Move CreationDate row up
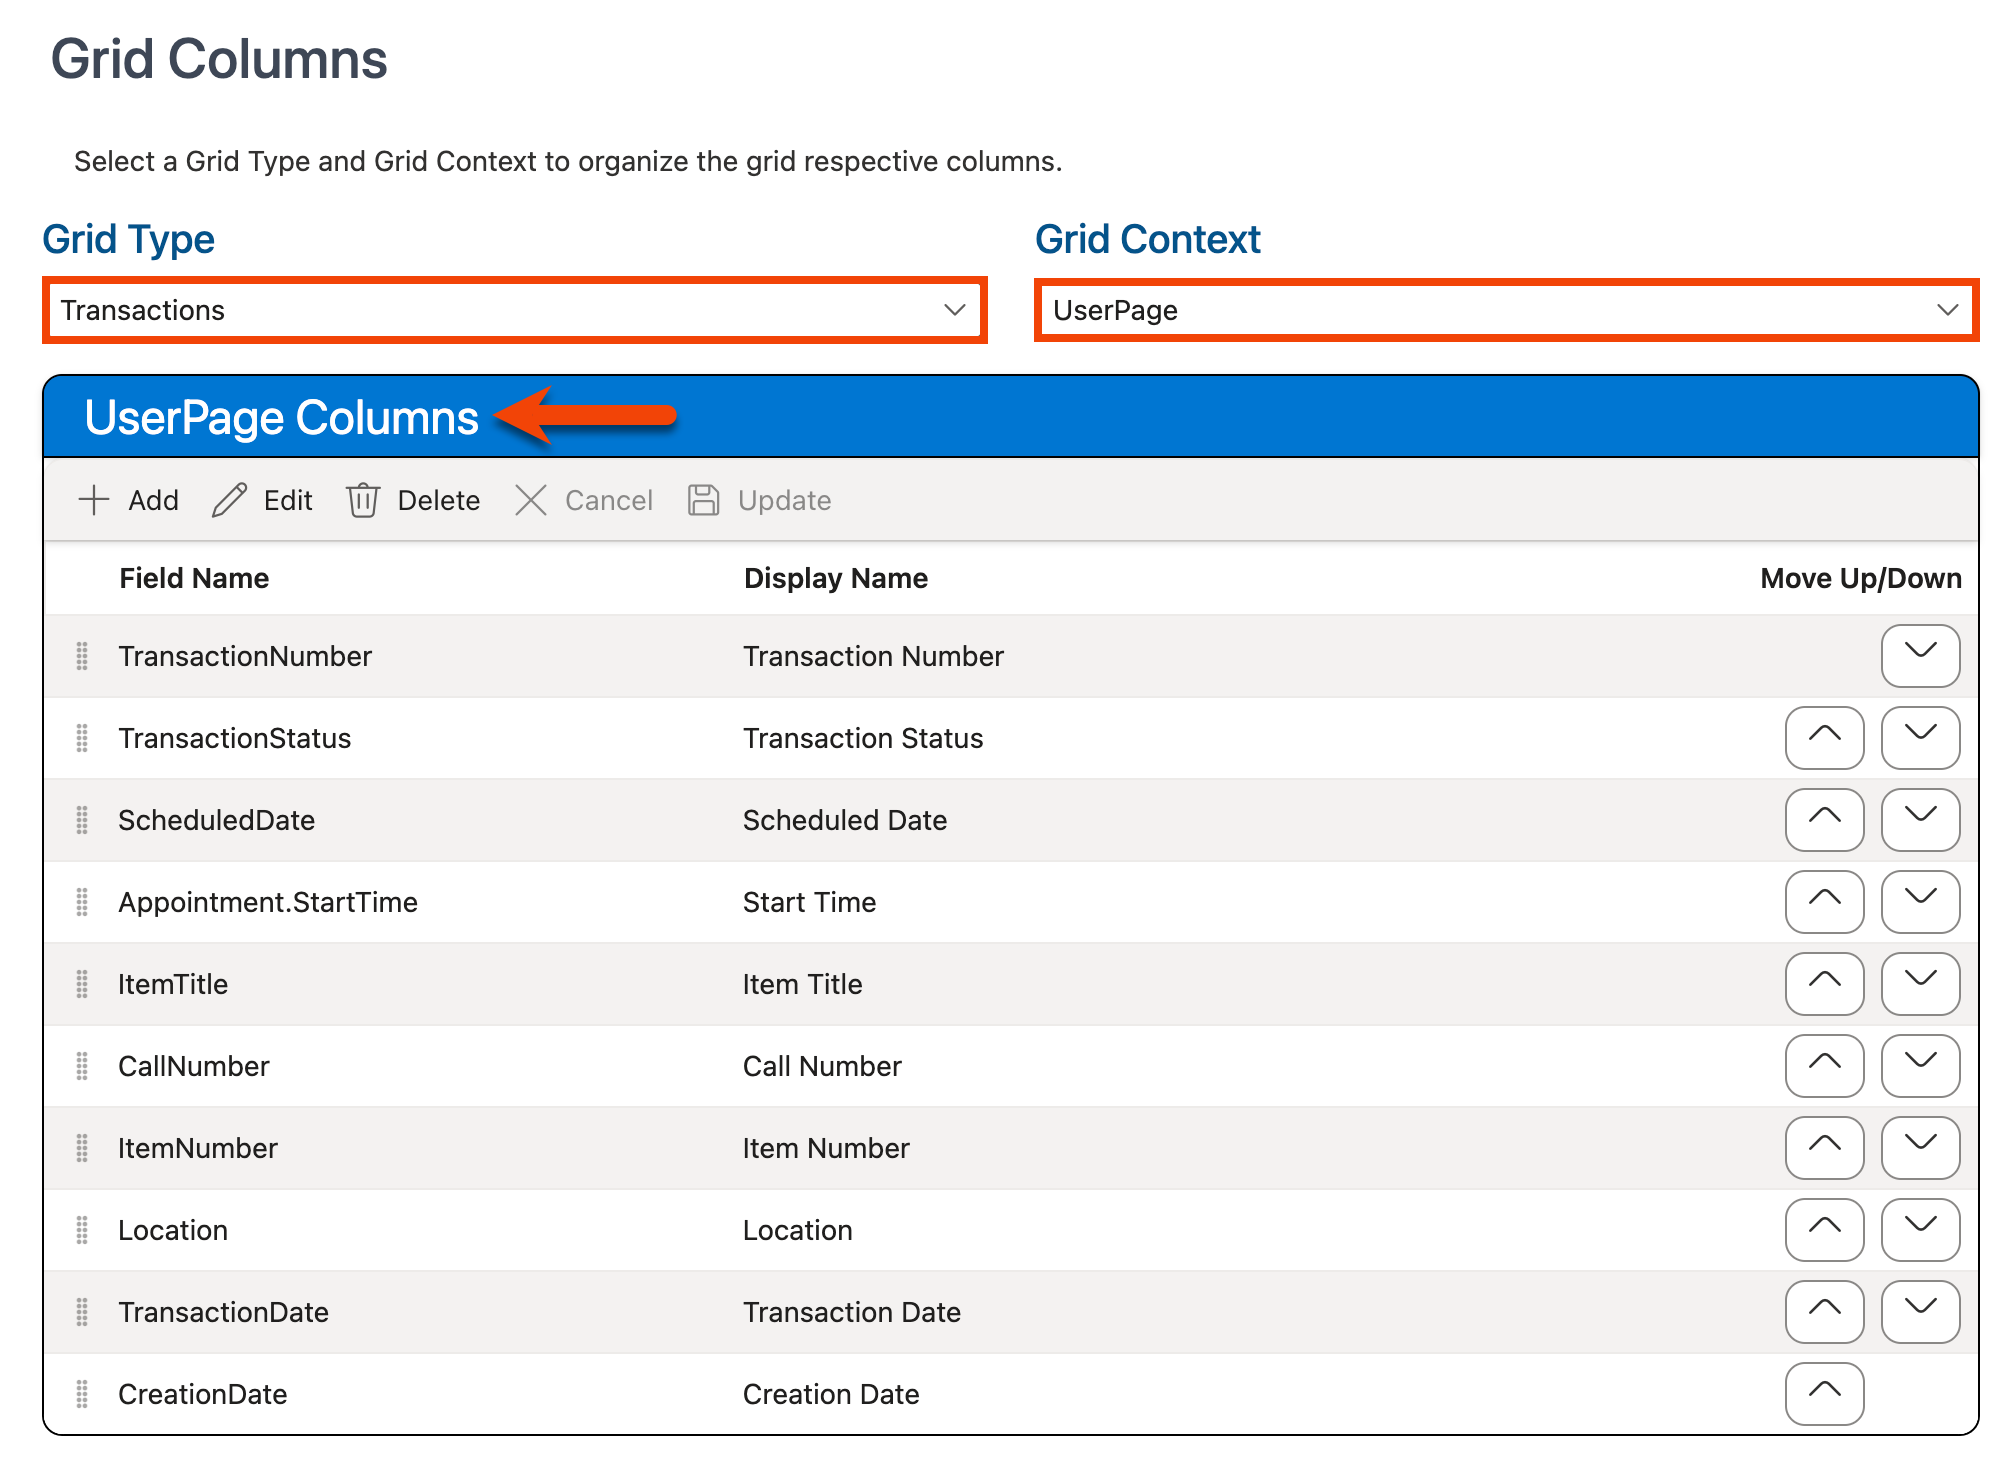The width and height of the screenshot is (2014, 1472). (1823, 1393)
